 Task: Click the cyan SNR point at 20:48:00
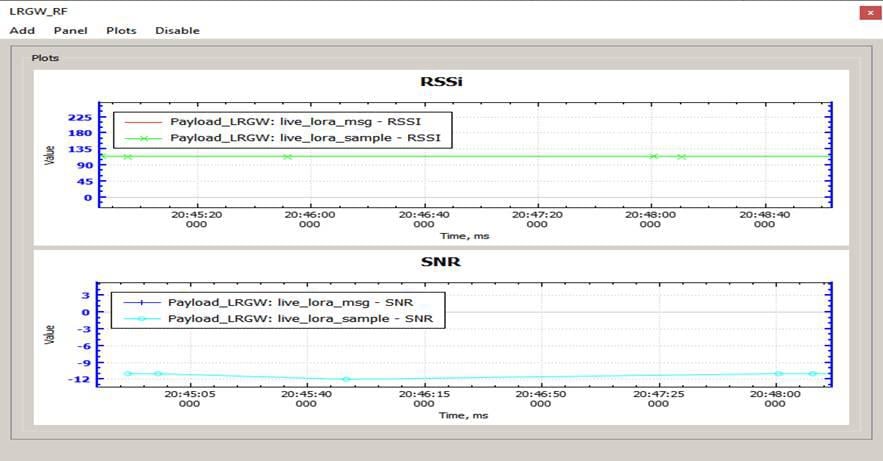coord(778,373)
